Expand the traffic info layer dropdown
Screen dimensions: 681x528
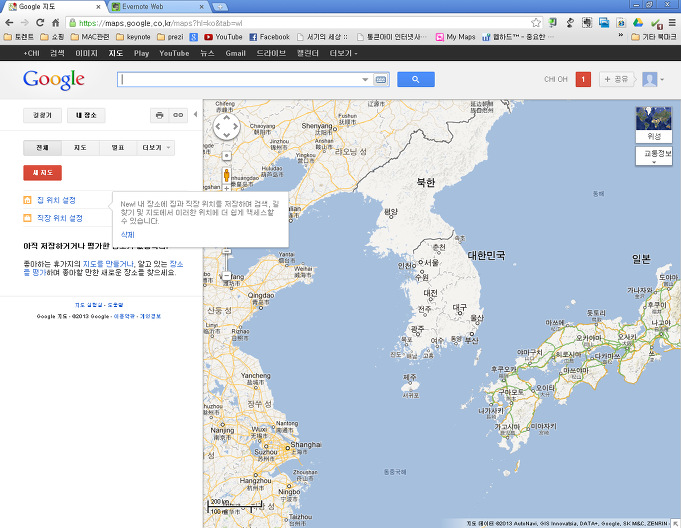[x=654, y=156]
